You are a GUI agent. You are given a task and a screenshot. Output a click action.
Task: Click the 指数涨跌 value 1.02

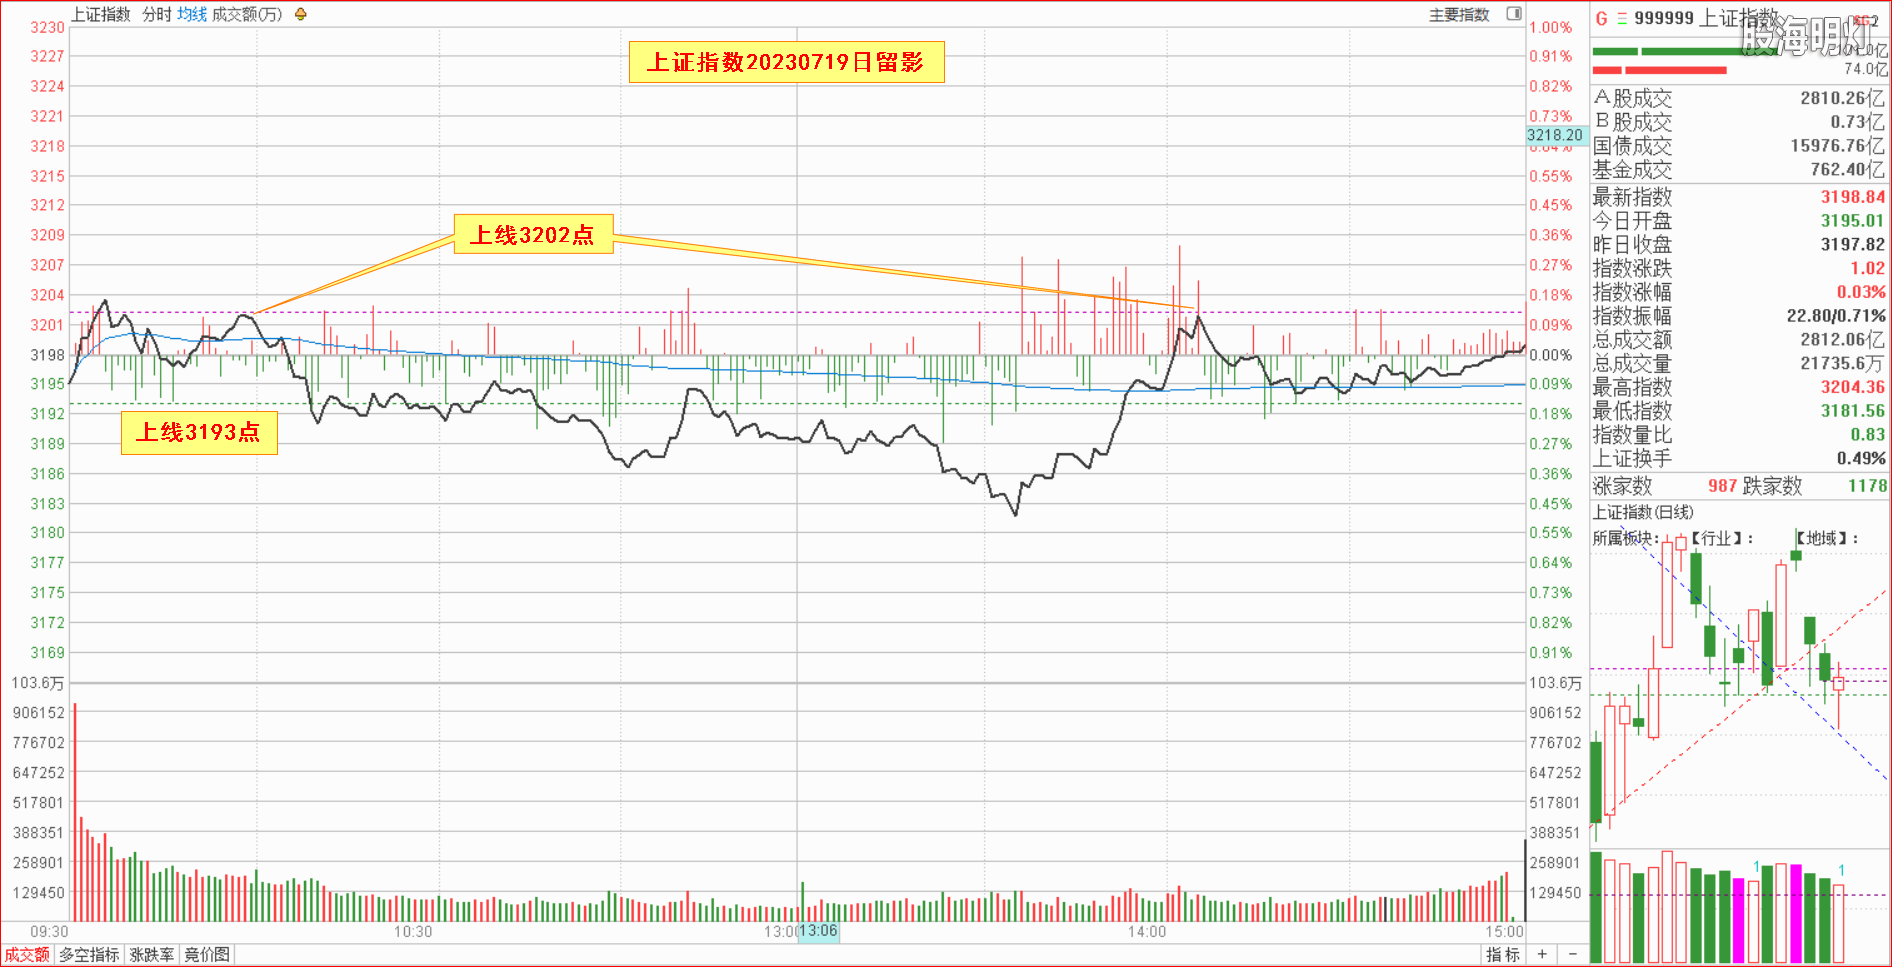[1867, 268]
